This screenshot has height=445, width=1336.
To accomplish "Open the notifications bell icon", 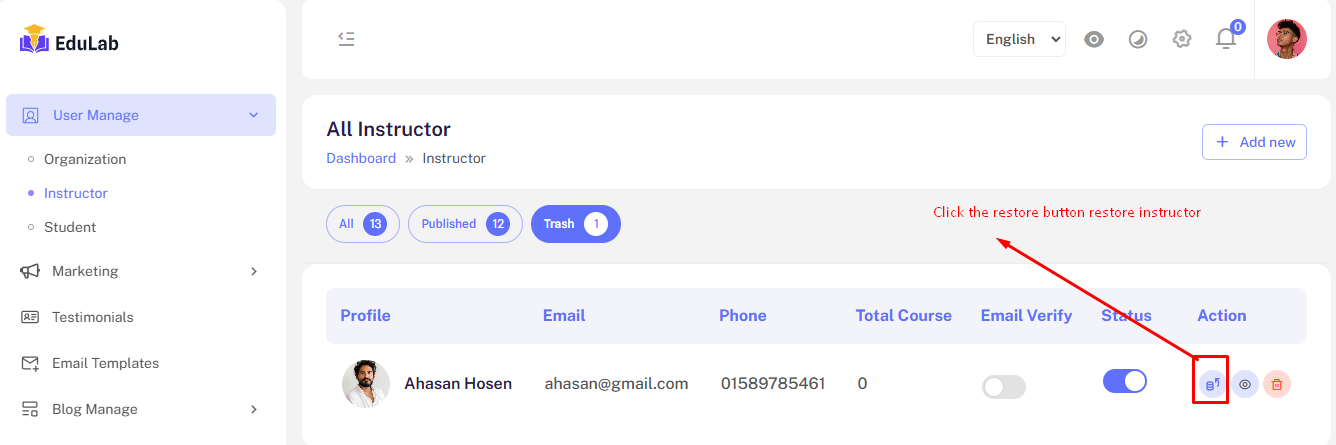I will [x=1226, y=39].
